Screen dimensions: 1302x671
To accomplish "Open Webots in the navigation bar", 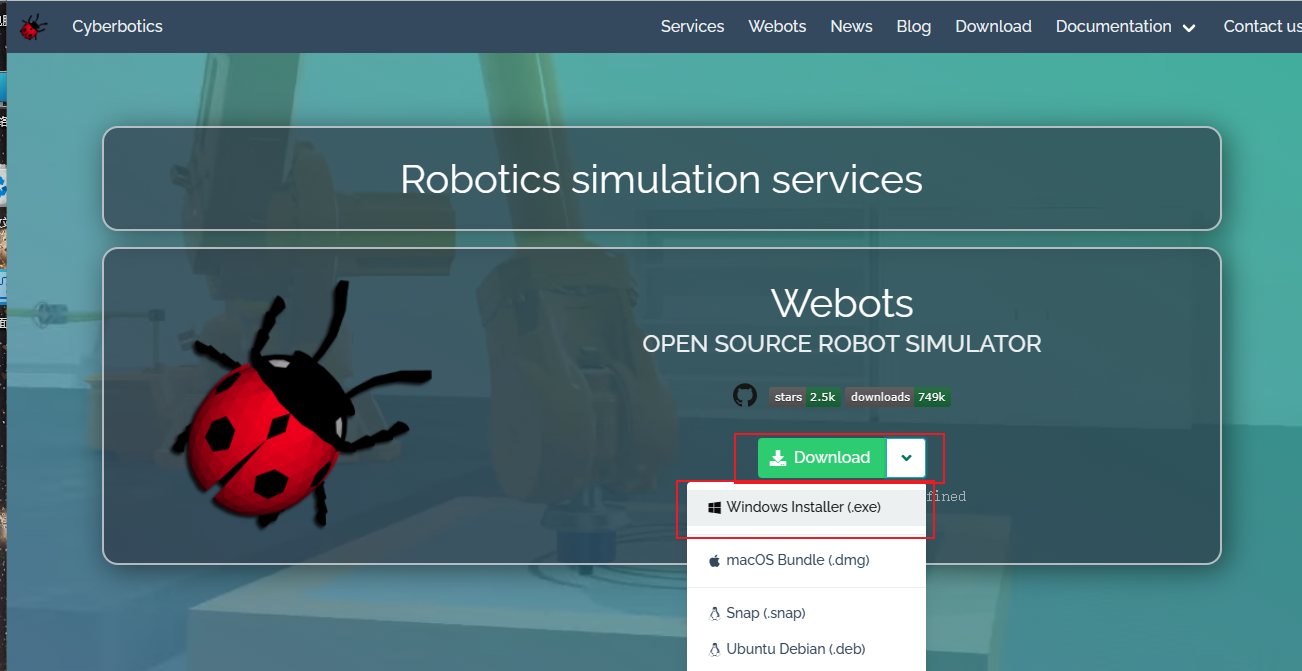I will tap(777, 27).
